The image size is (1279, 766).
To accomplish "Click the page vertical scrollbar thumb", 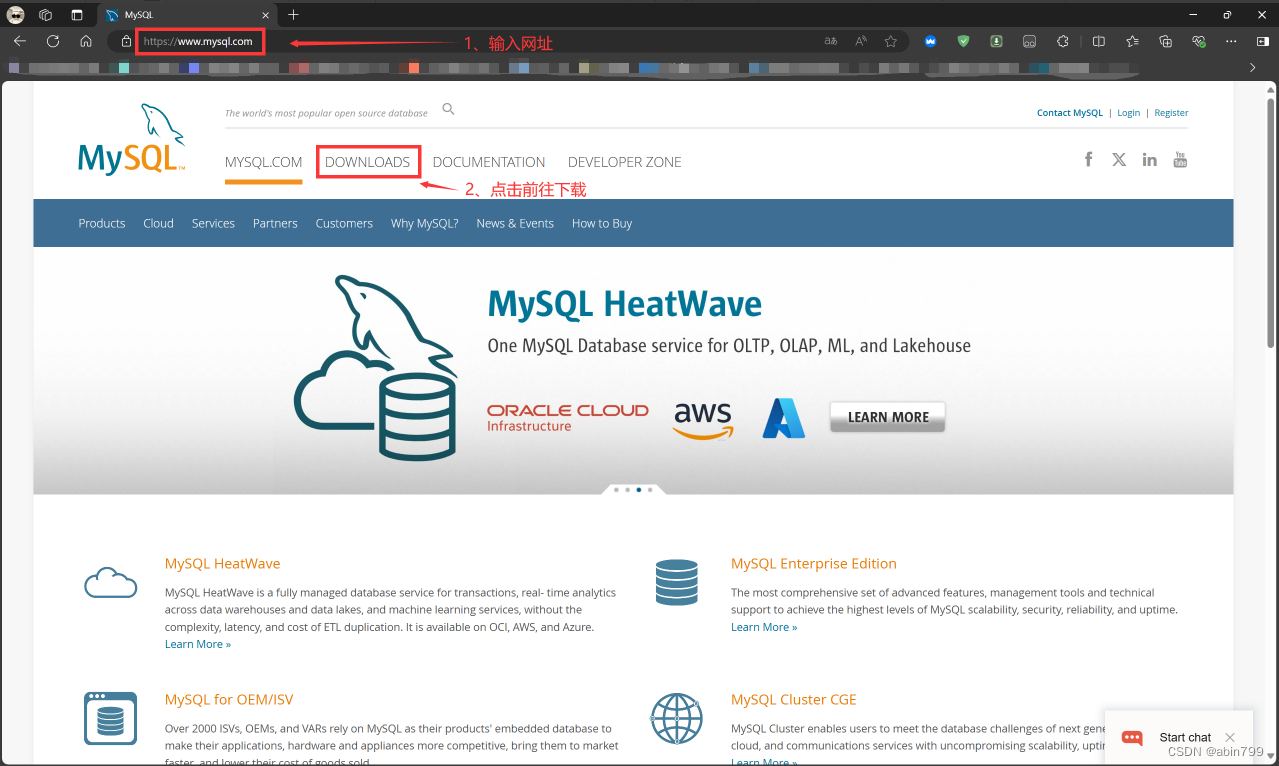I will click(1271, 223).
